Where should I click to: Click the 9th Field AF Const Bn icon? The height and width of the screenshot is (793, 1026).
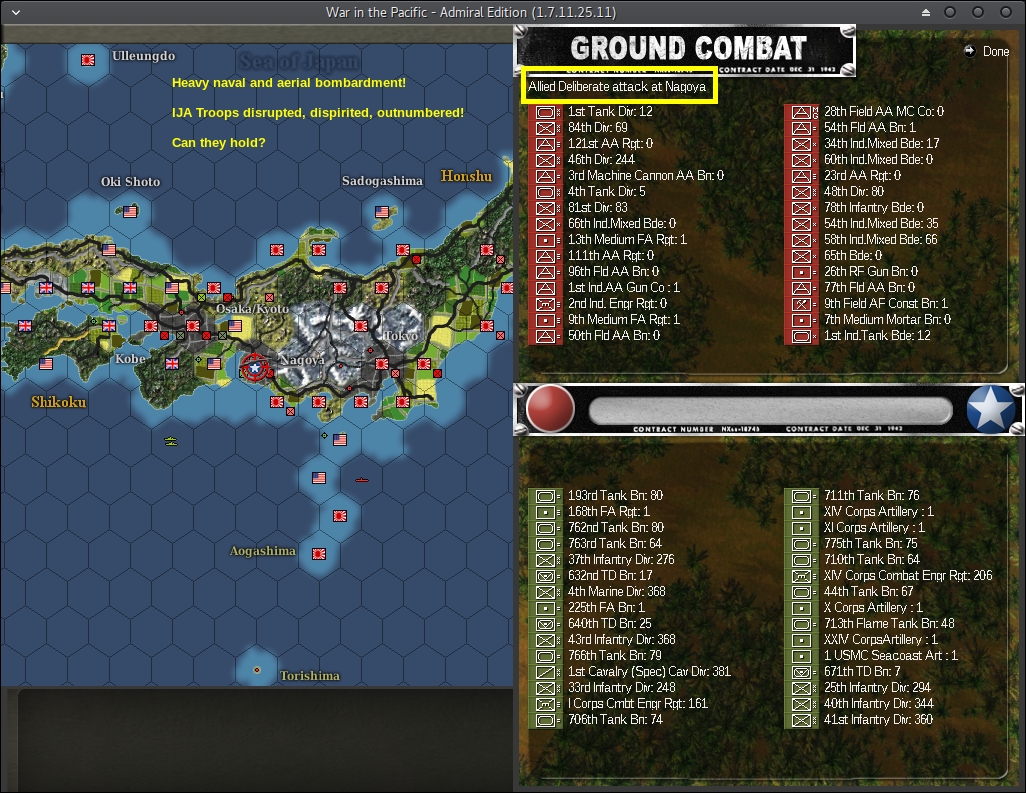[801, 304]
